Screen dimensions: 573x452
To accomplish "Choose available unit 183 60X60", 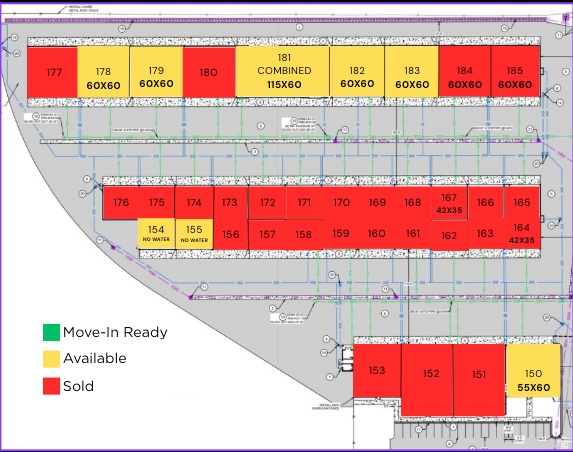I will click(411, 72).
